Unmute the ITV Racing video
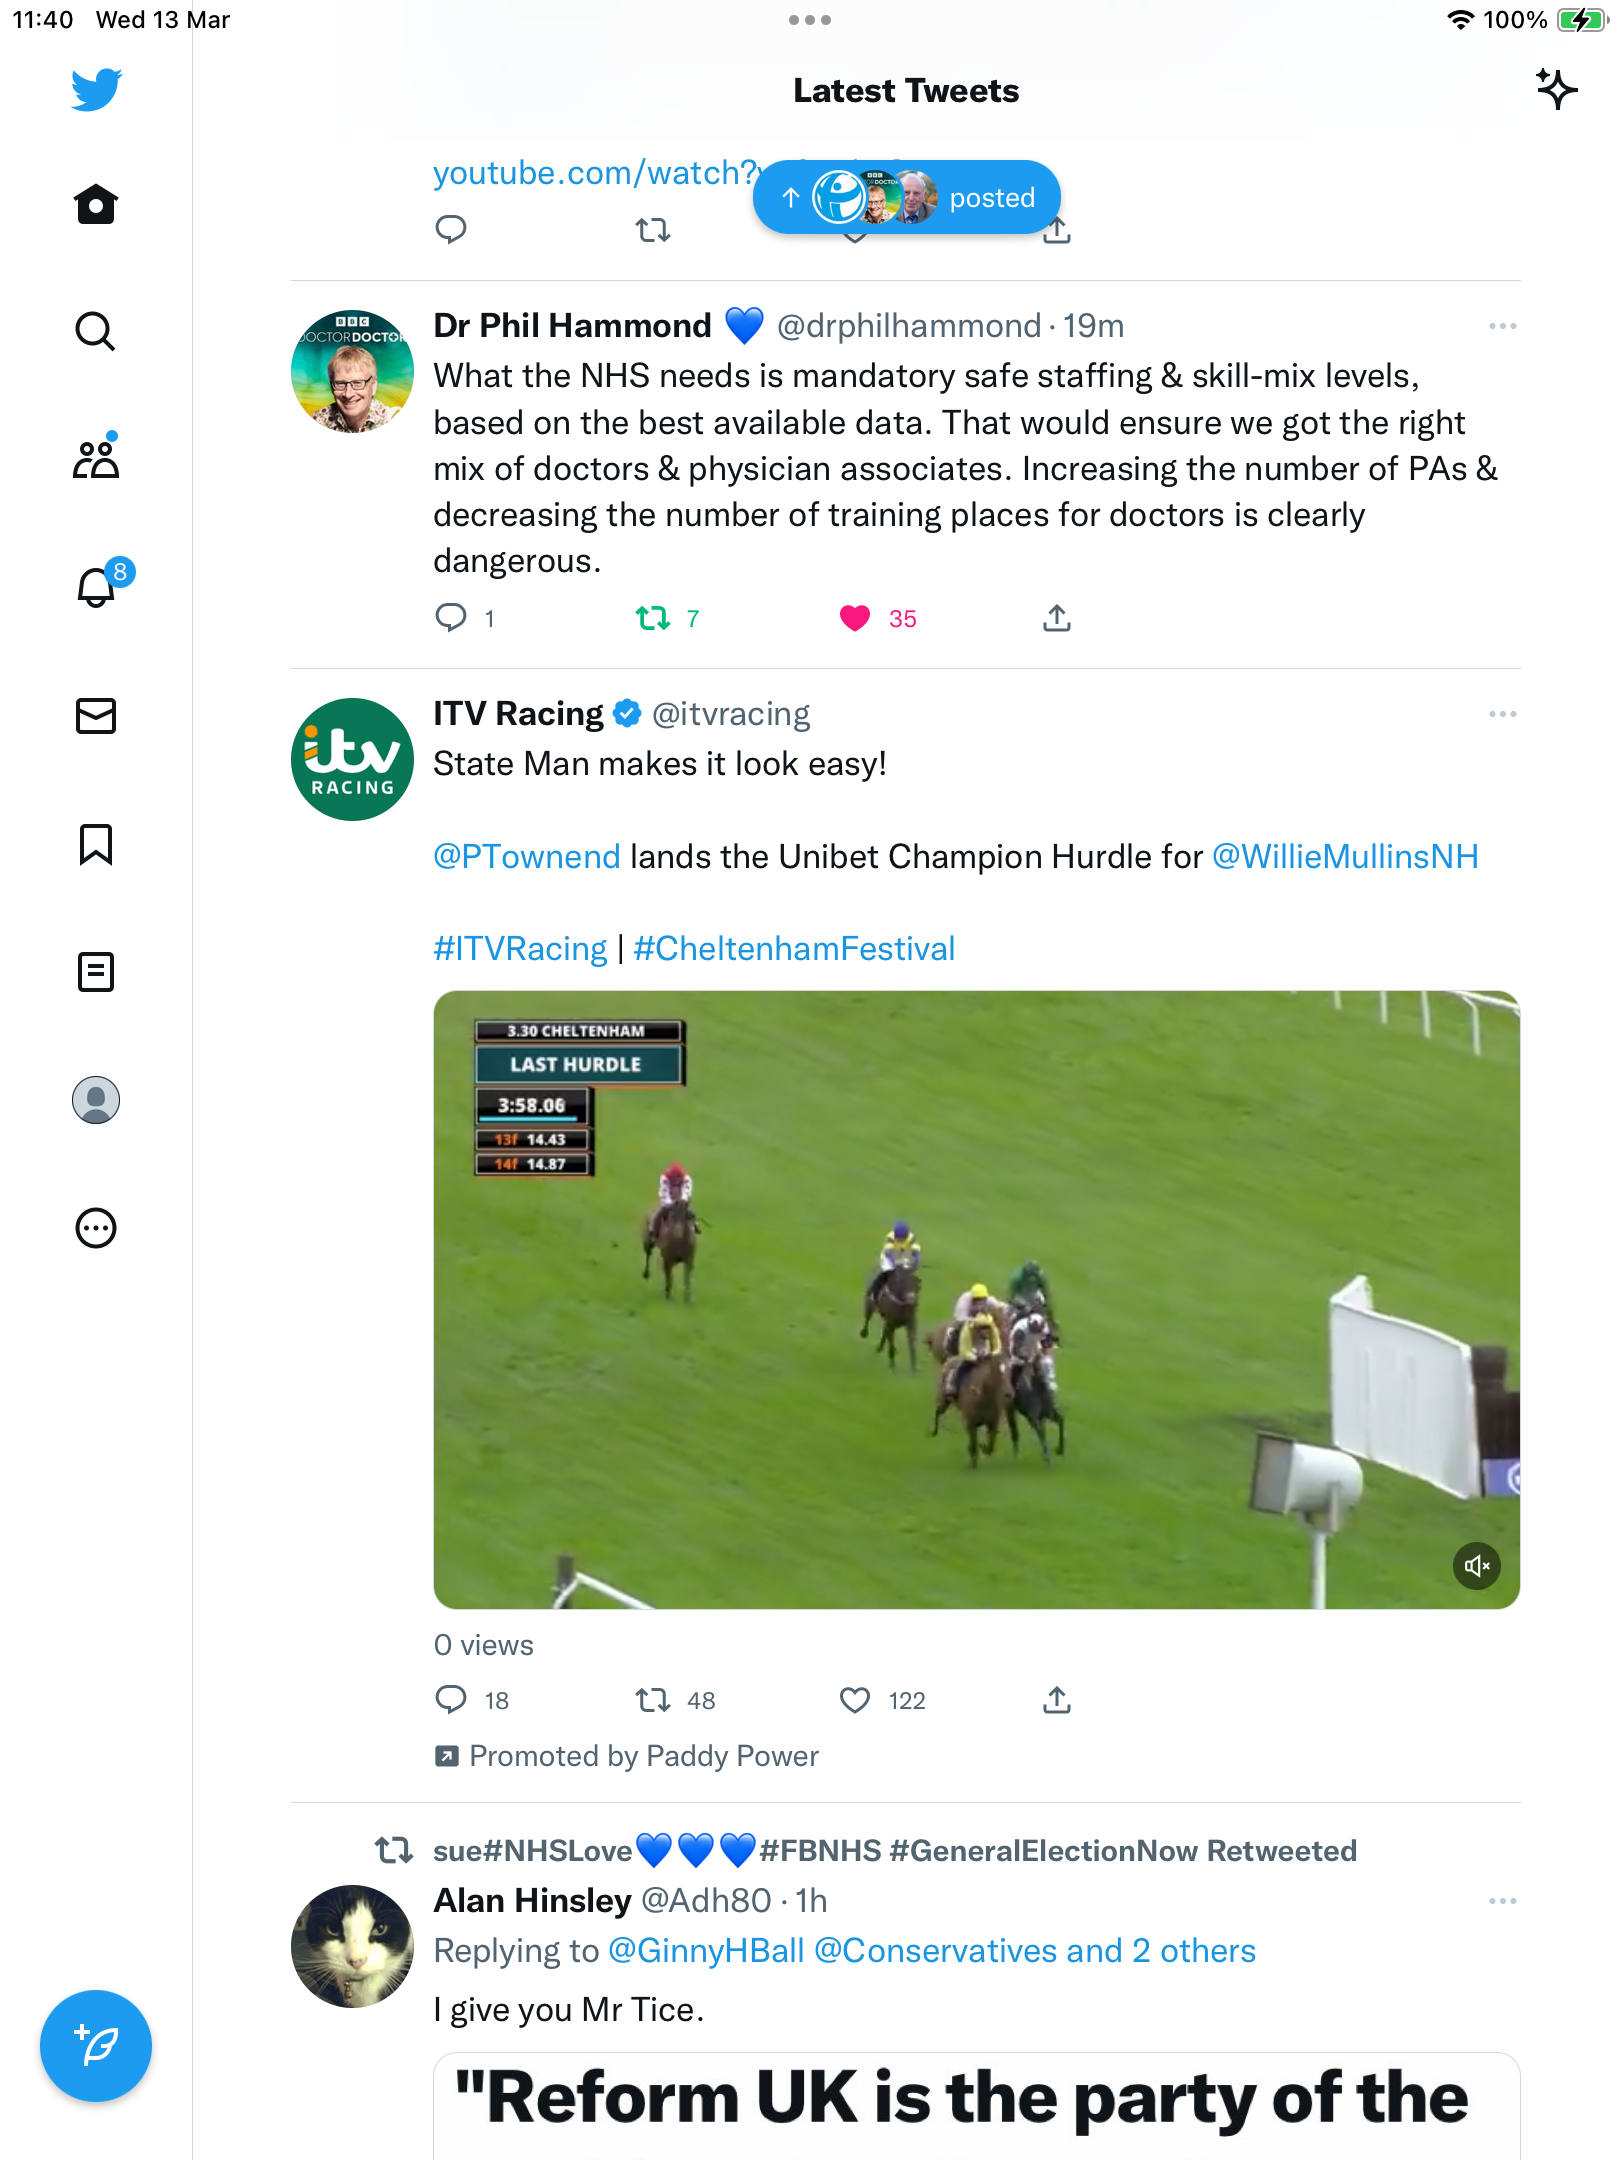1620x2160 pixels. coord(1477,1566)
